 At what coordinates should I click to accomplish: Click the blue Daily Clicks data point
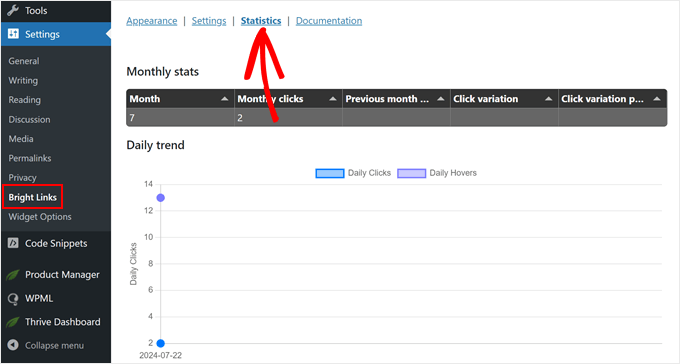click(x=160, y=343)
